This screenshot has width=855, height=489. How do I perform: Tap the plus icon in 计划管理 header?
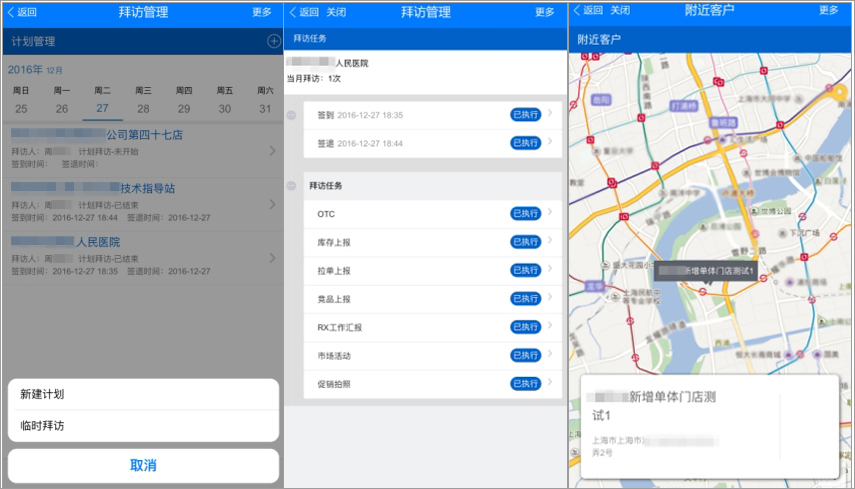274,41
